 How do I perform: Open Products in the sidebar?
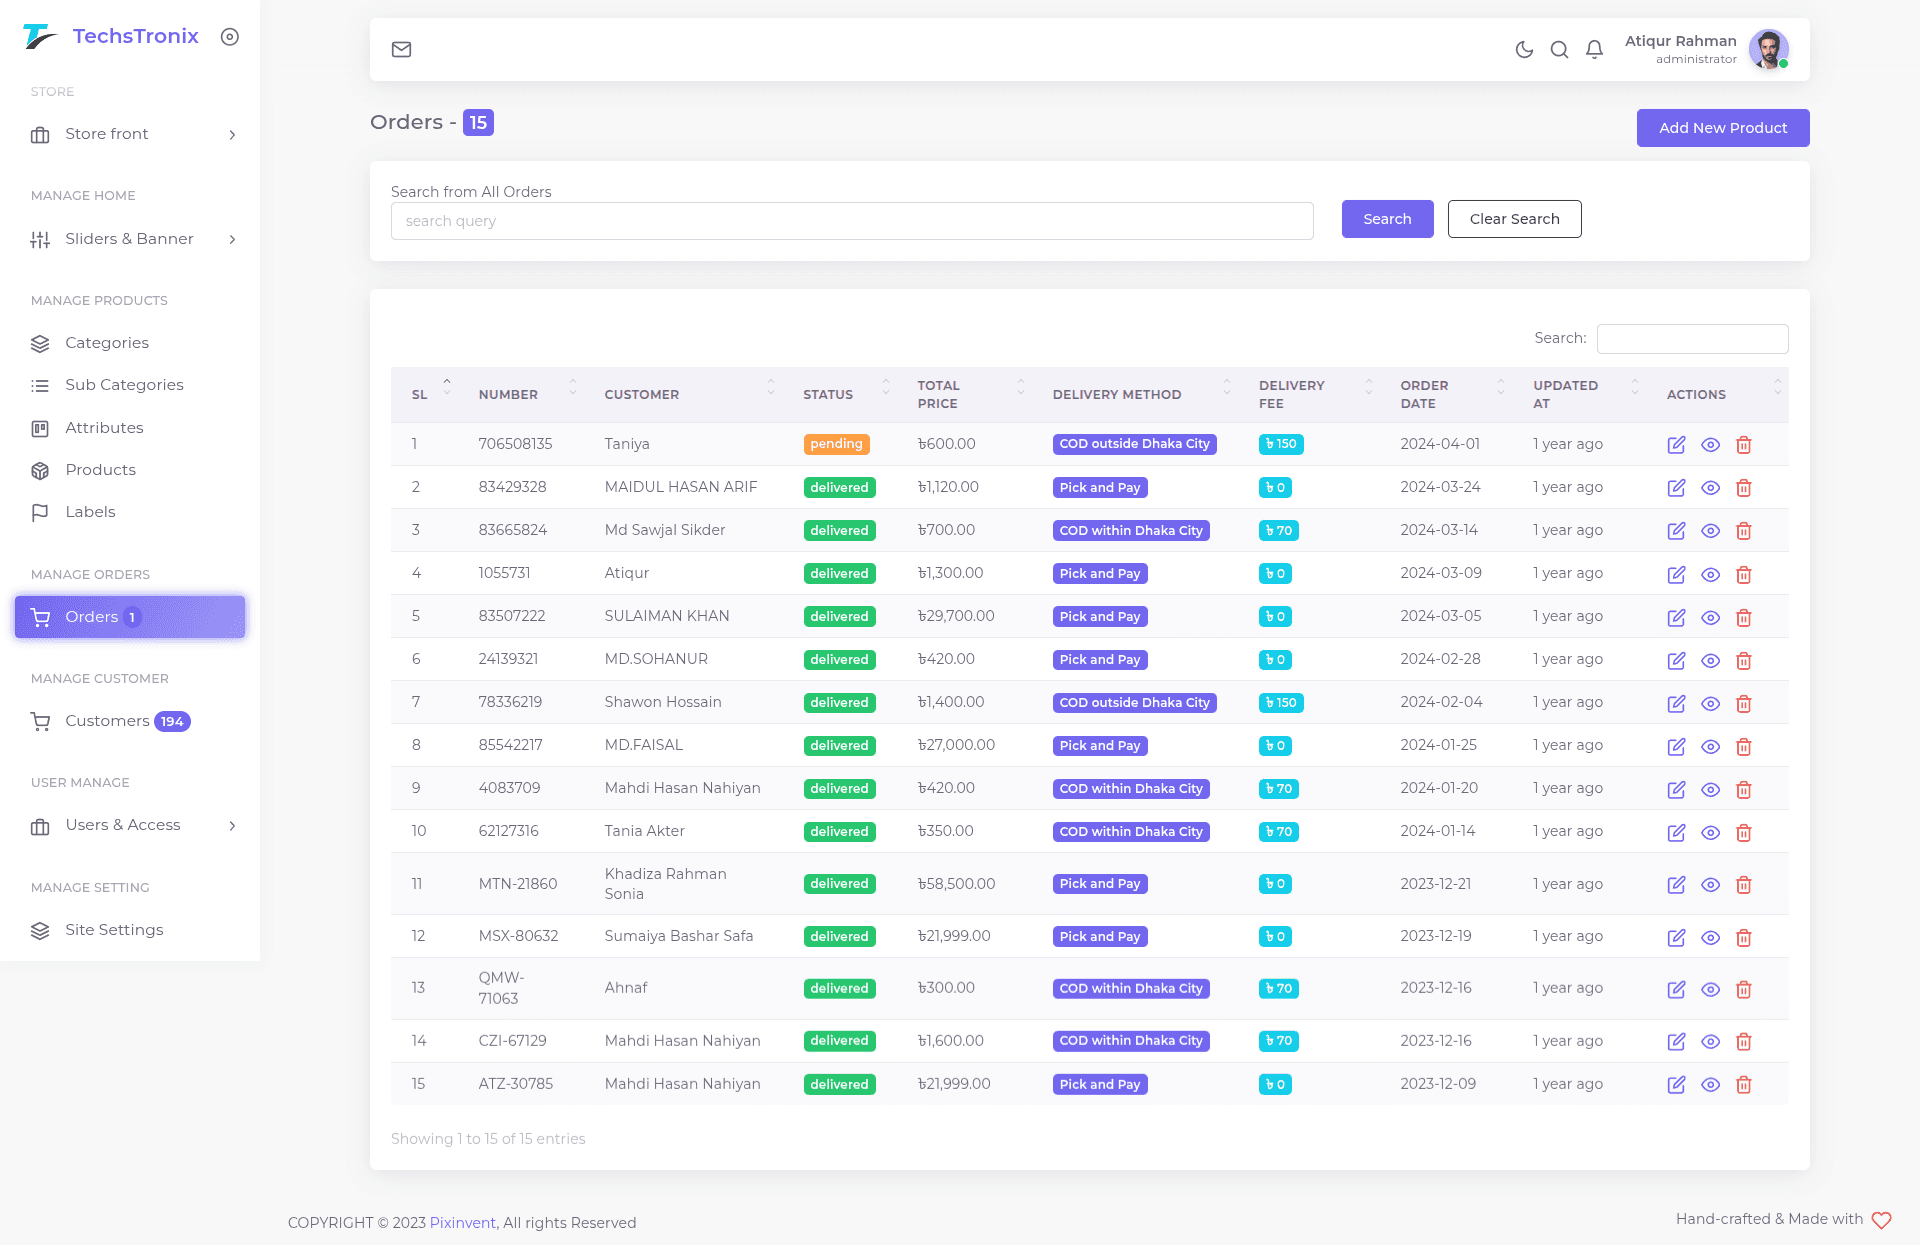[x=100, y=470]
